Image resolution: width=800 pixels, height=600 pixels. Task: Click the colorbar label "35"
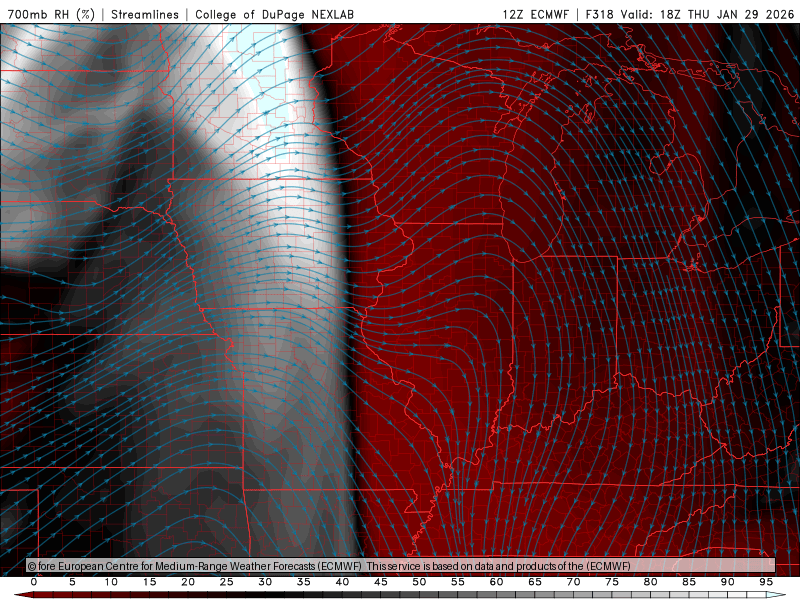[304, 582]
